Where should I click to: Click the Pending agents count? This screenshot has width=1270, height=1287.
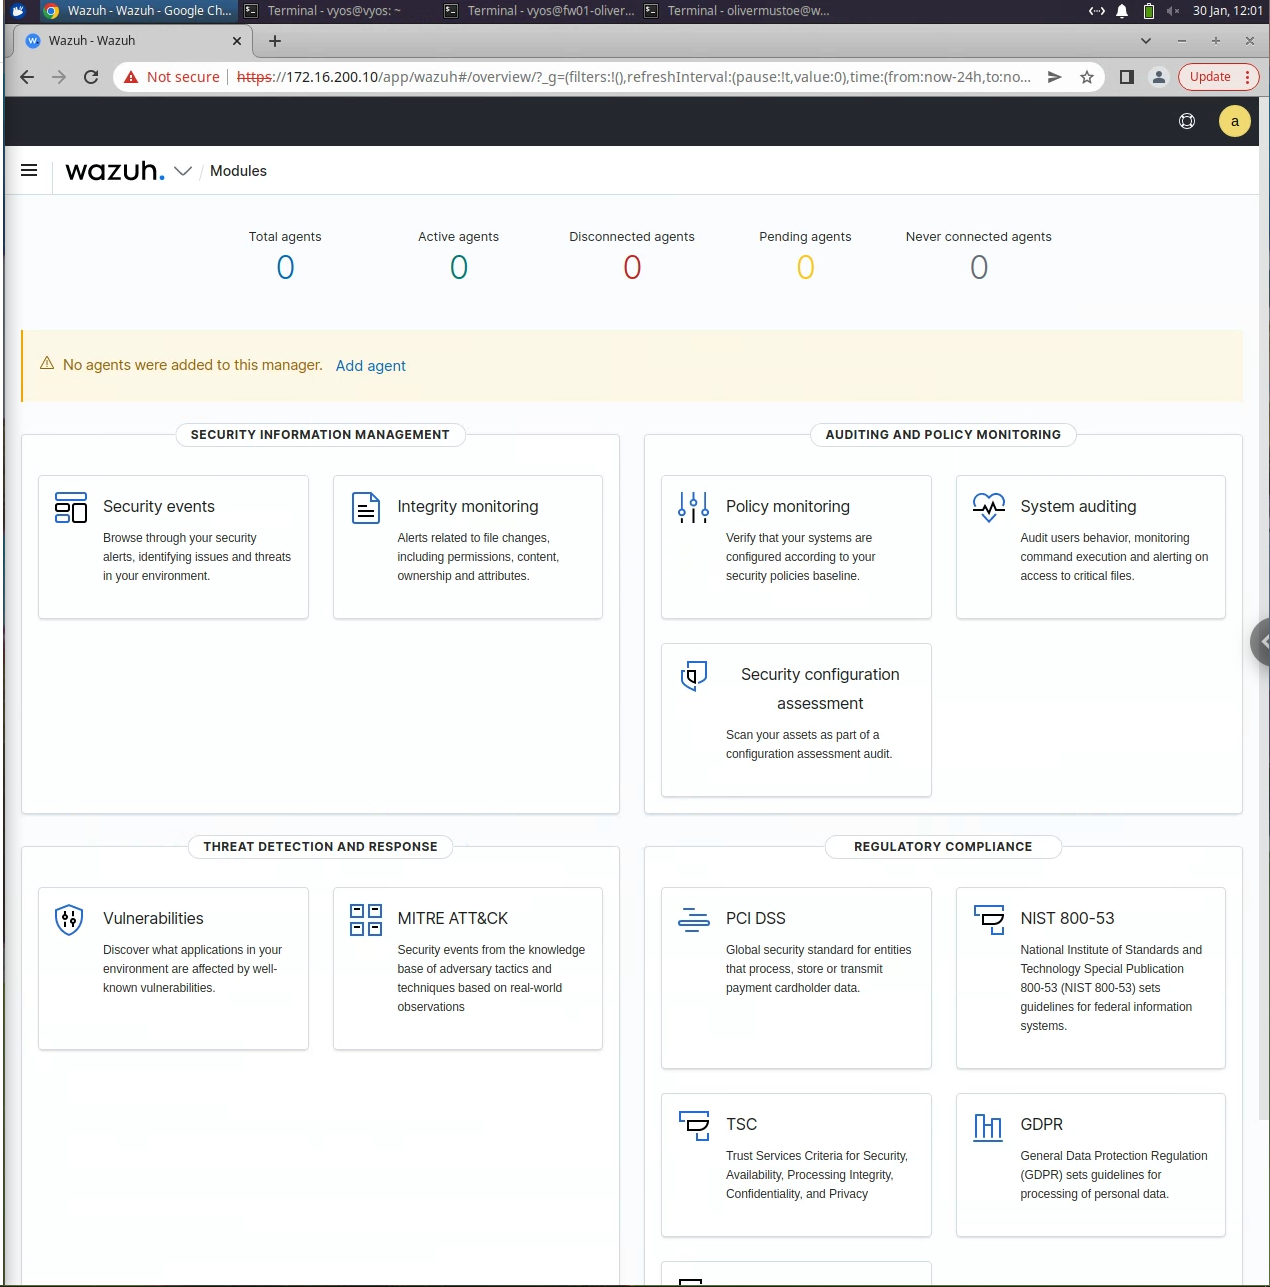[x=806, y=268]
